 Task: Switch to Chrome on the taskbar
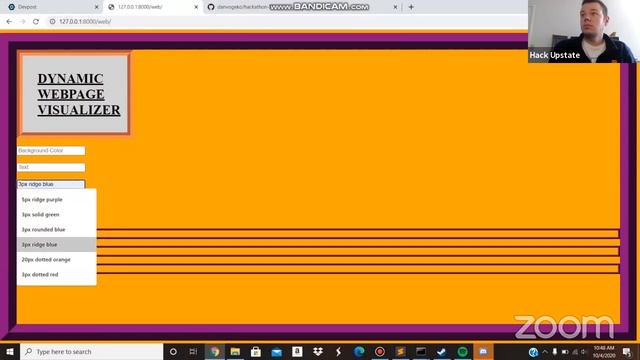(215, 351)
